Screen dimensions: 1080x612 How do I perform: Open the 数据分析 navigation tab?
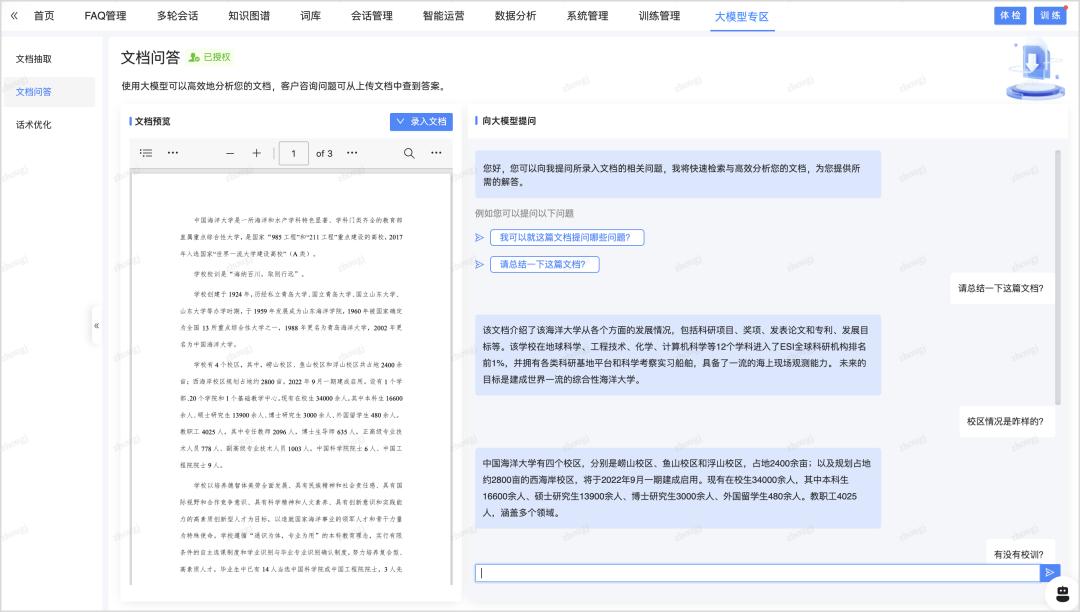pos(515,16)
